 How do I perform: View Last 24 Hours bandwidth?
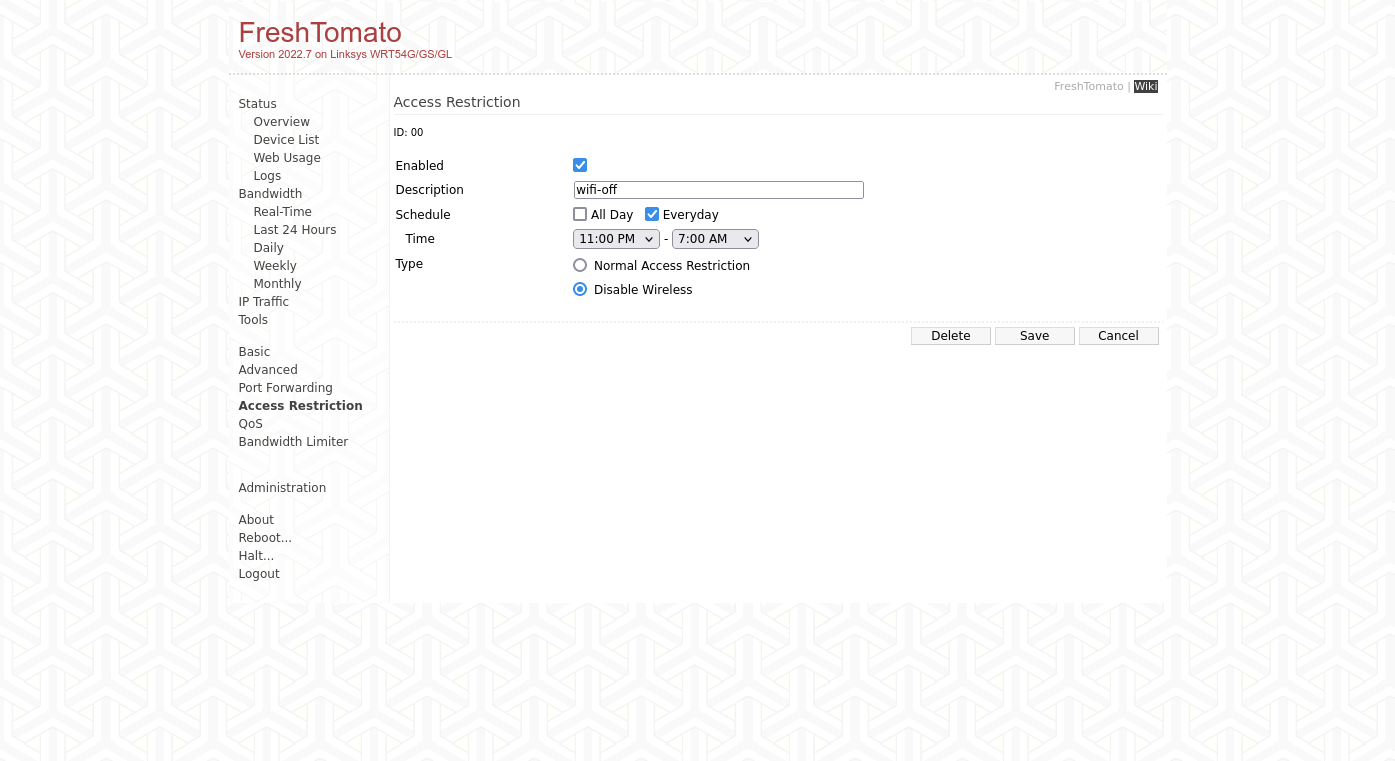[x=295, y=230]
